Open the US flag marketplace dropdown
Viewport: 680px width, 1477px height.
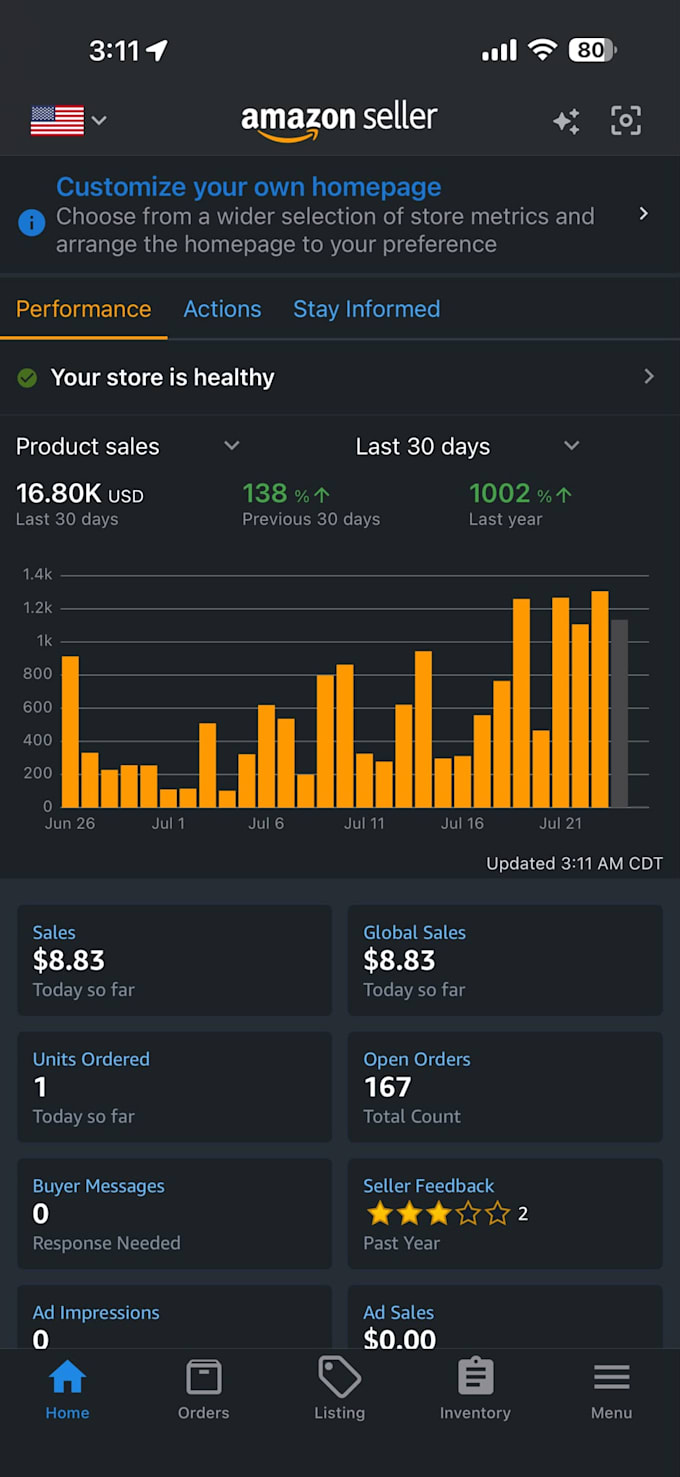click(68, 121)
